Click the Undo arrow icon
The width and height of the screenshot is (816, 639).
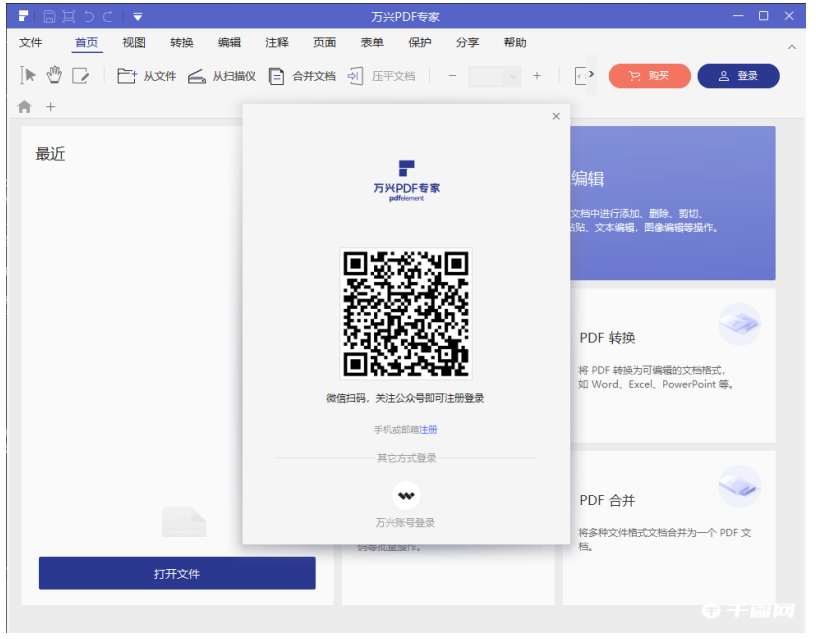90,15
